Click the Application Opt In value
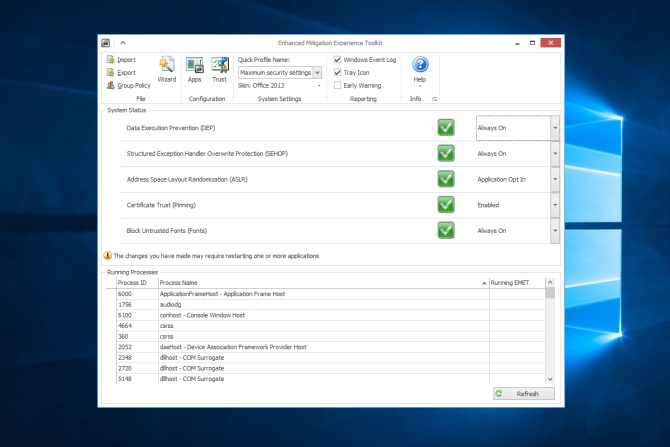This screenshot has width=670, height=447. [x=502, y=179]
